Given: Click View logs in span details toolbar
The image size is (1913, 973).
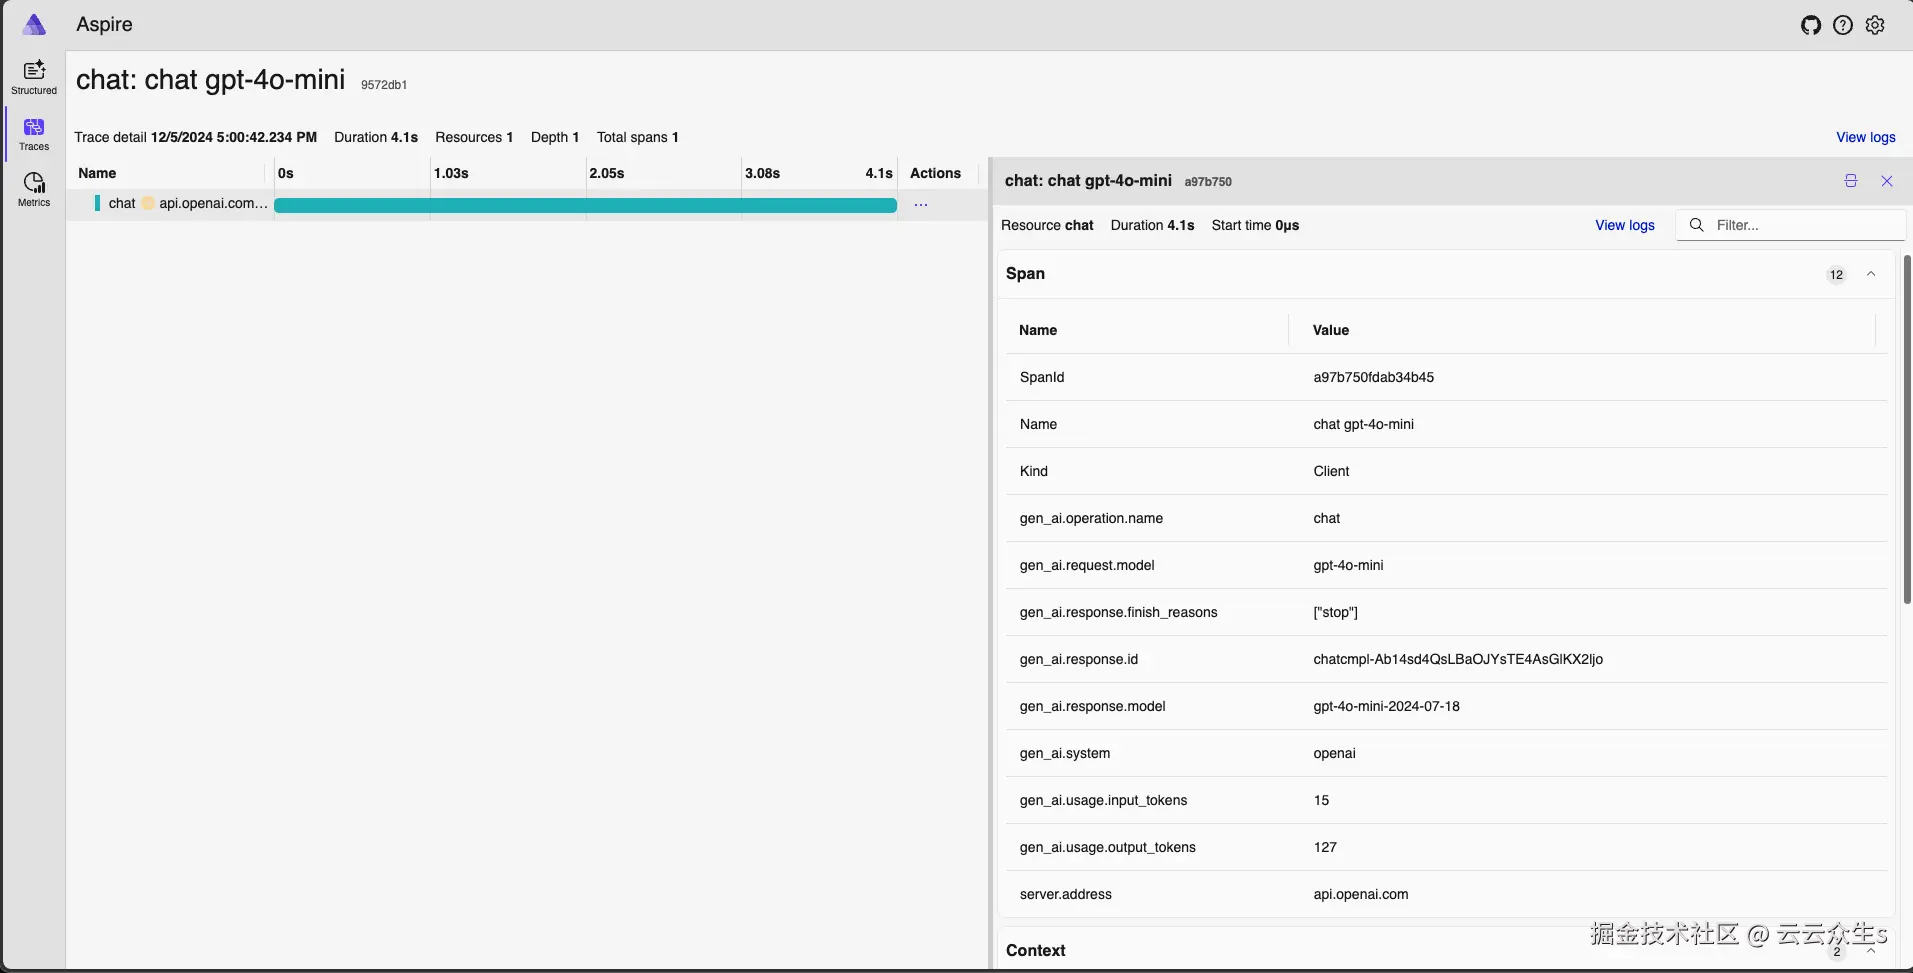Looking at the screenshot, I should click(1624, 225).
